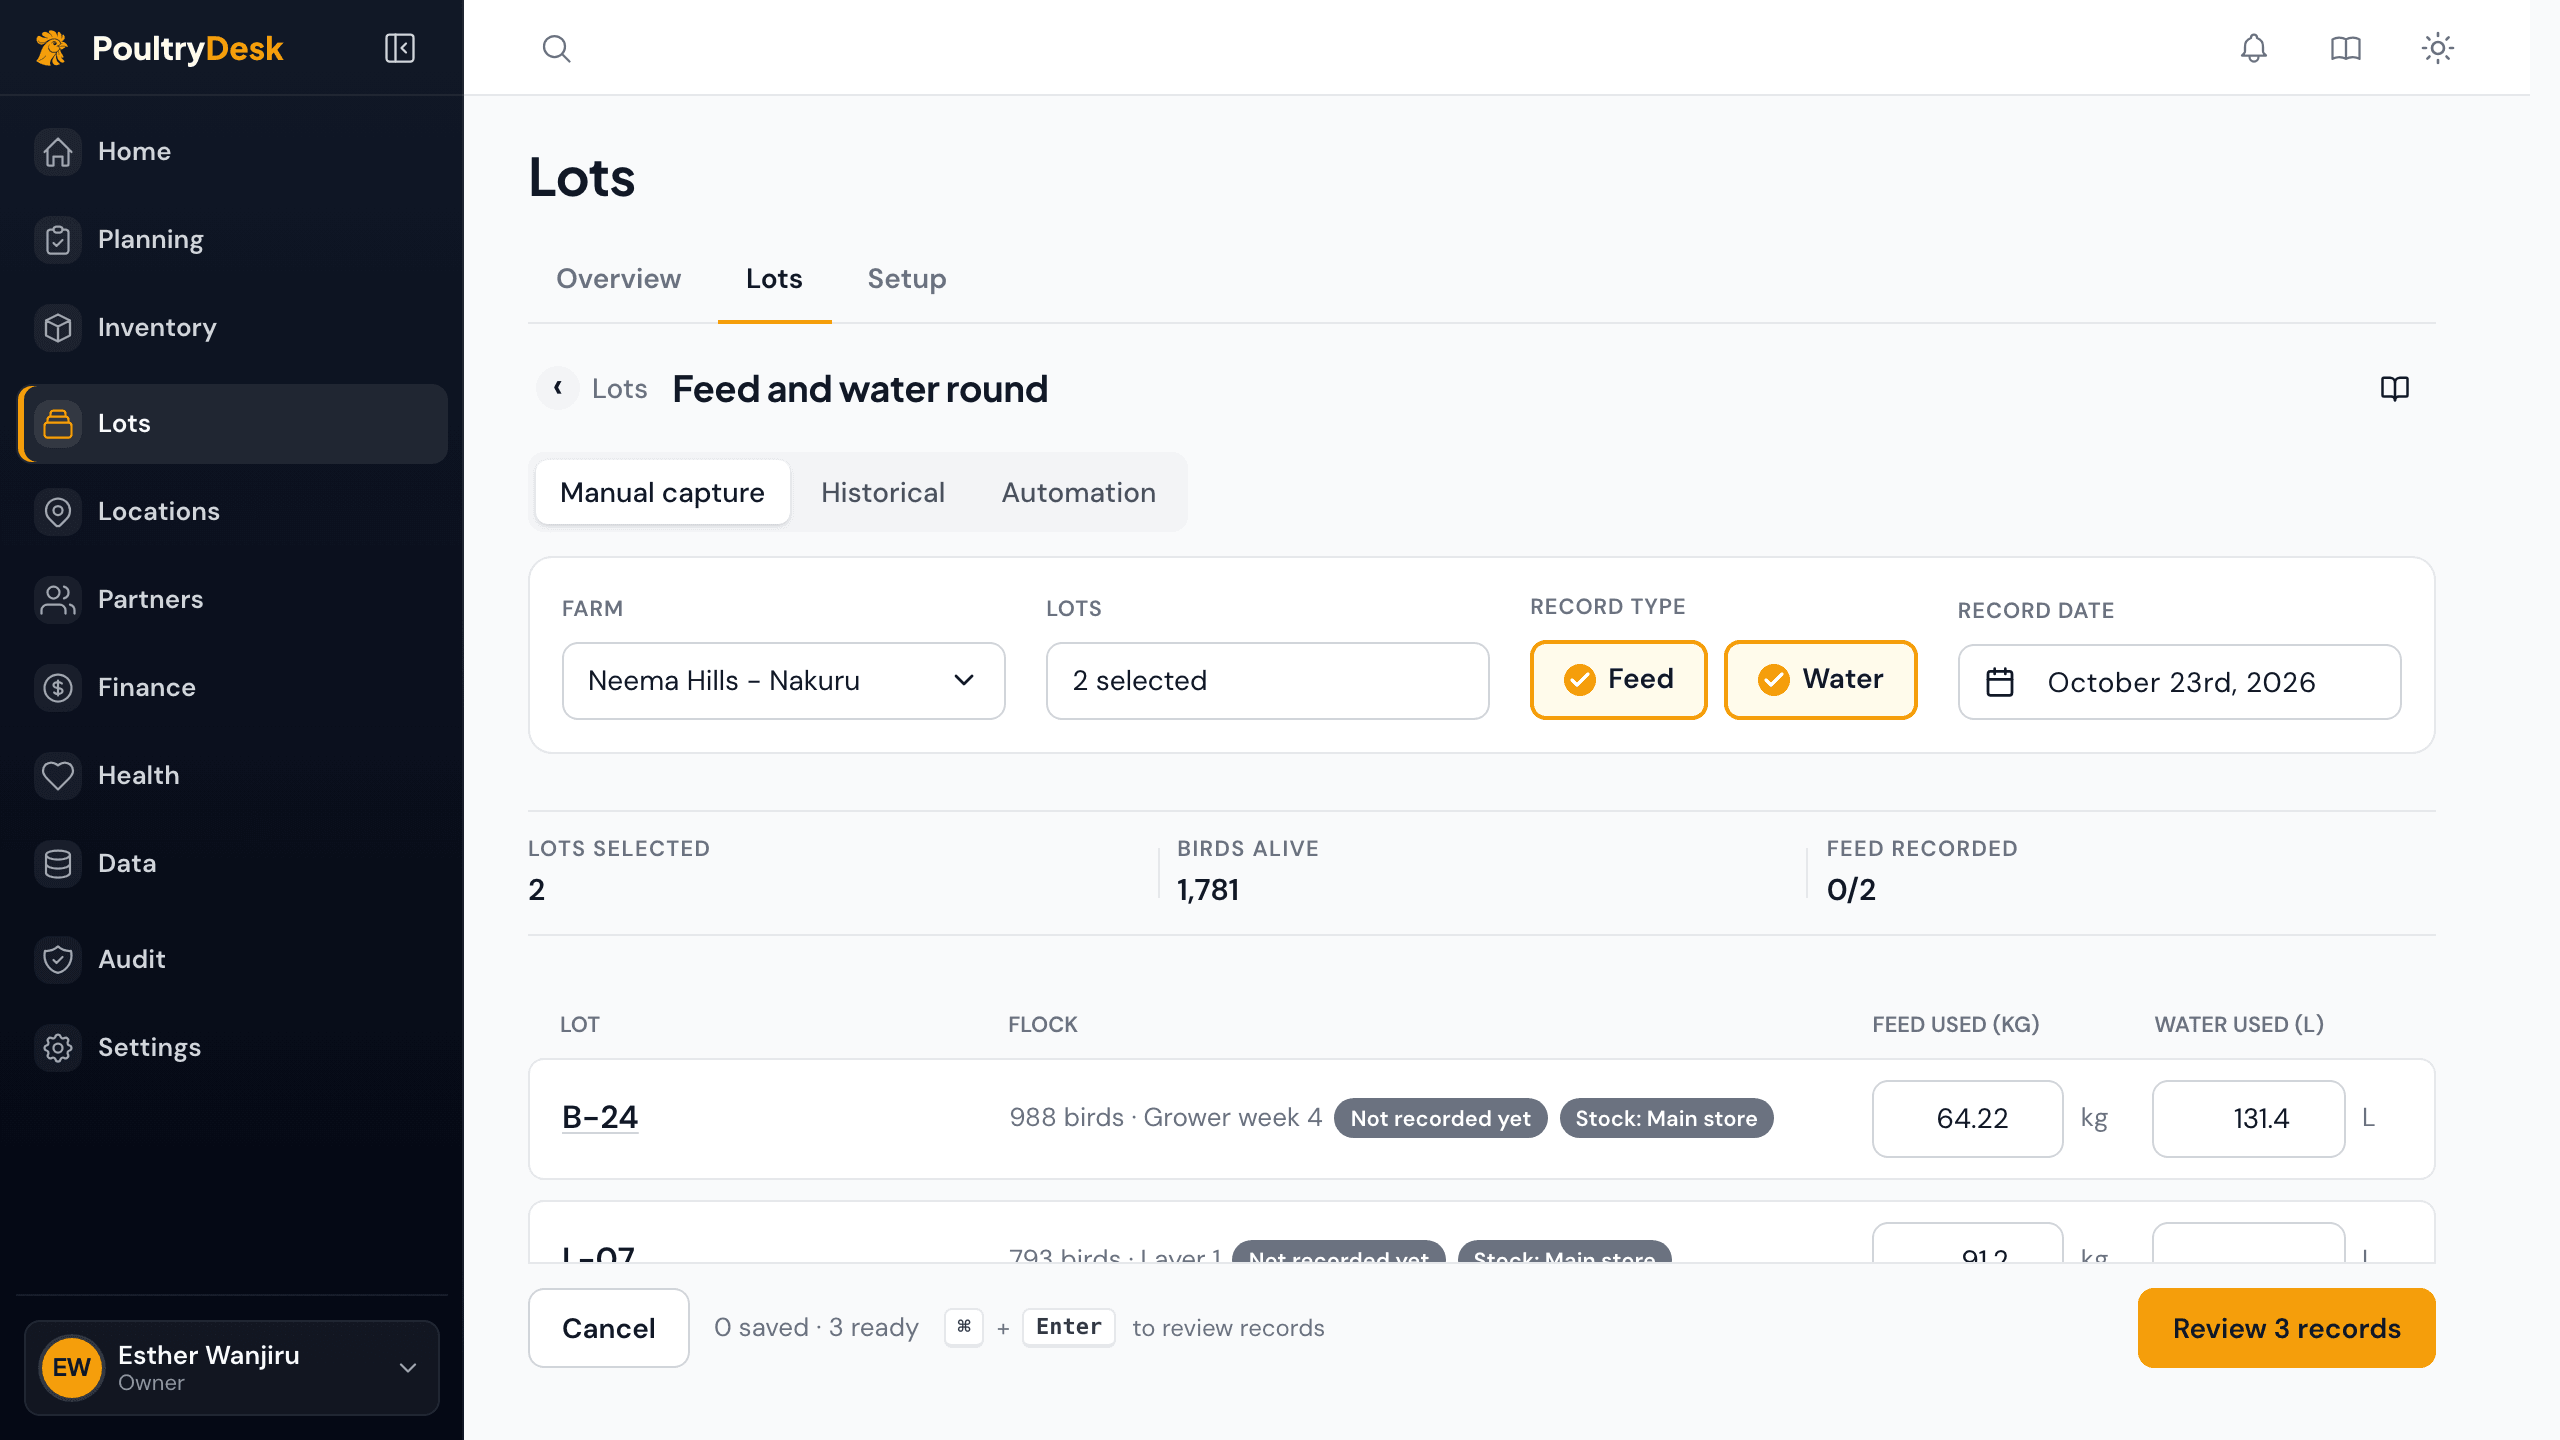Switch to Setup tab

(x=906, y=279)
